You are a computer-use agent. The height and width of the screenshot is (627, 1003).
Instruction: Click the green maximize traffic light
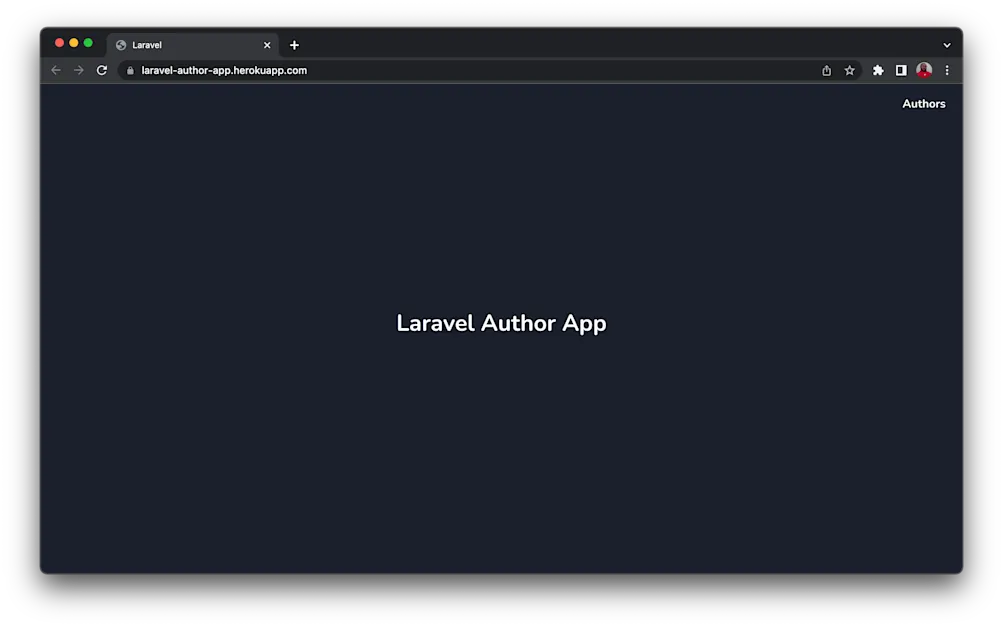88,43
